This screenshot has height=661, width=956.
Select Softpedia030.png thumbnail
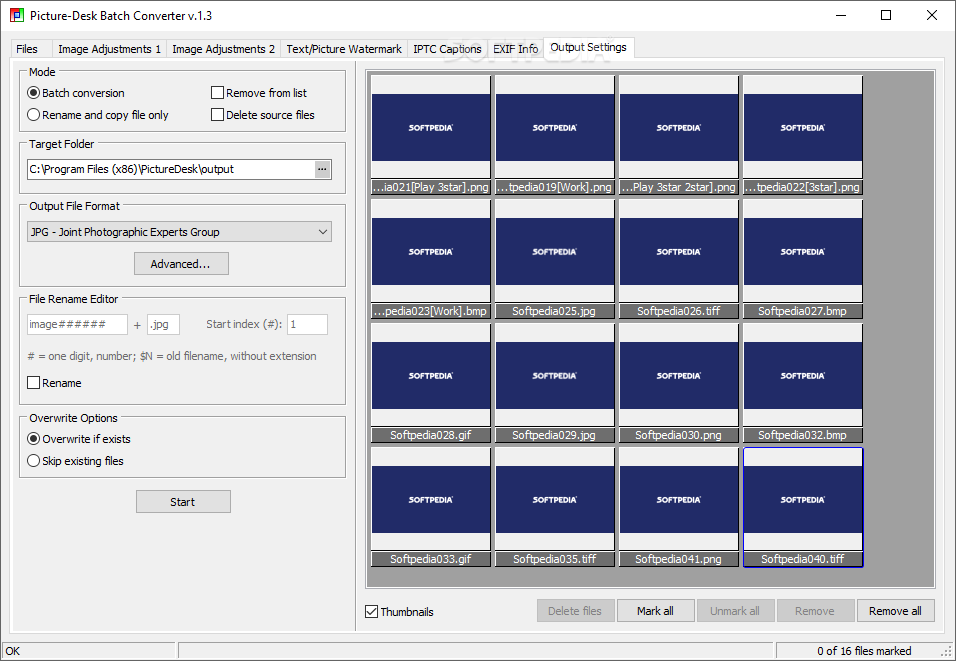point(679,383)
